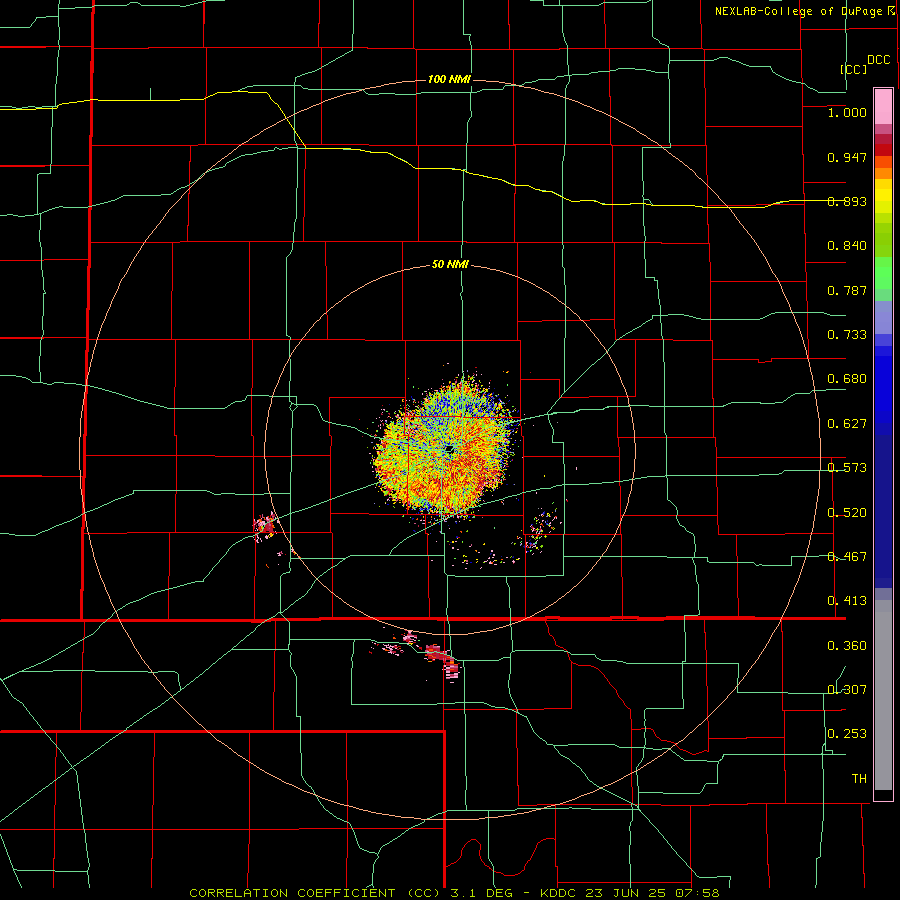Click the TH threshold label
This screenshot has height=900, width=900.
click(x=859, y=779)
